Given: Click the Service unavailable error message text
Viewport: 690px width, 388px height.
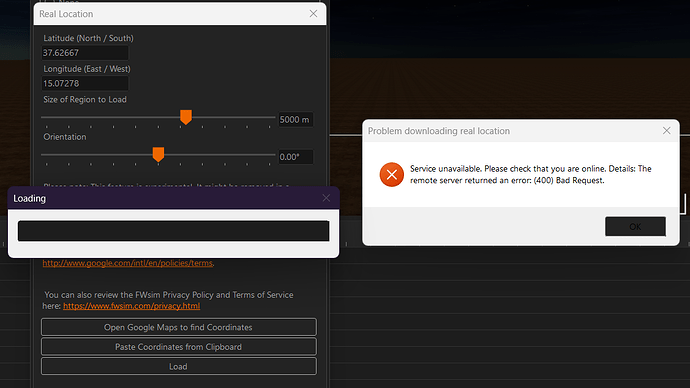Looking at the screenshot, I should 530,174.
